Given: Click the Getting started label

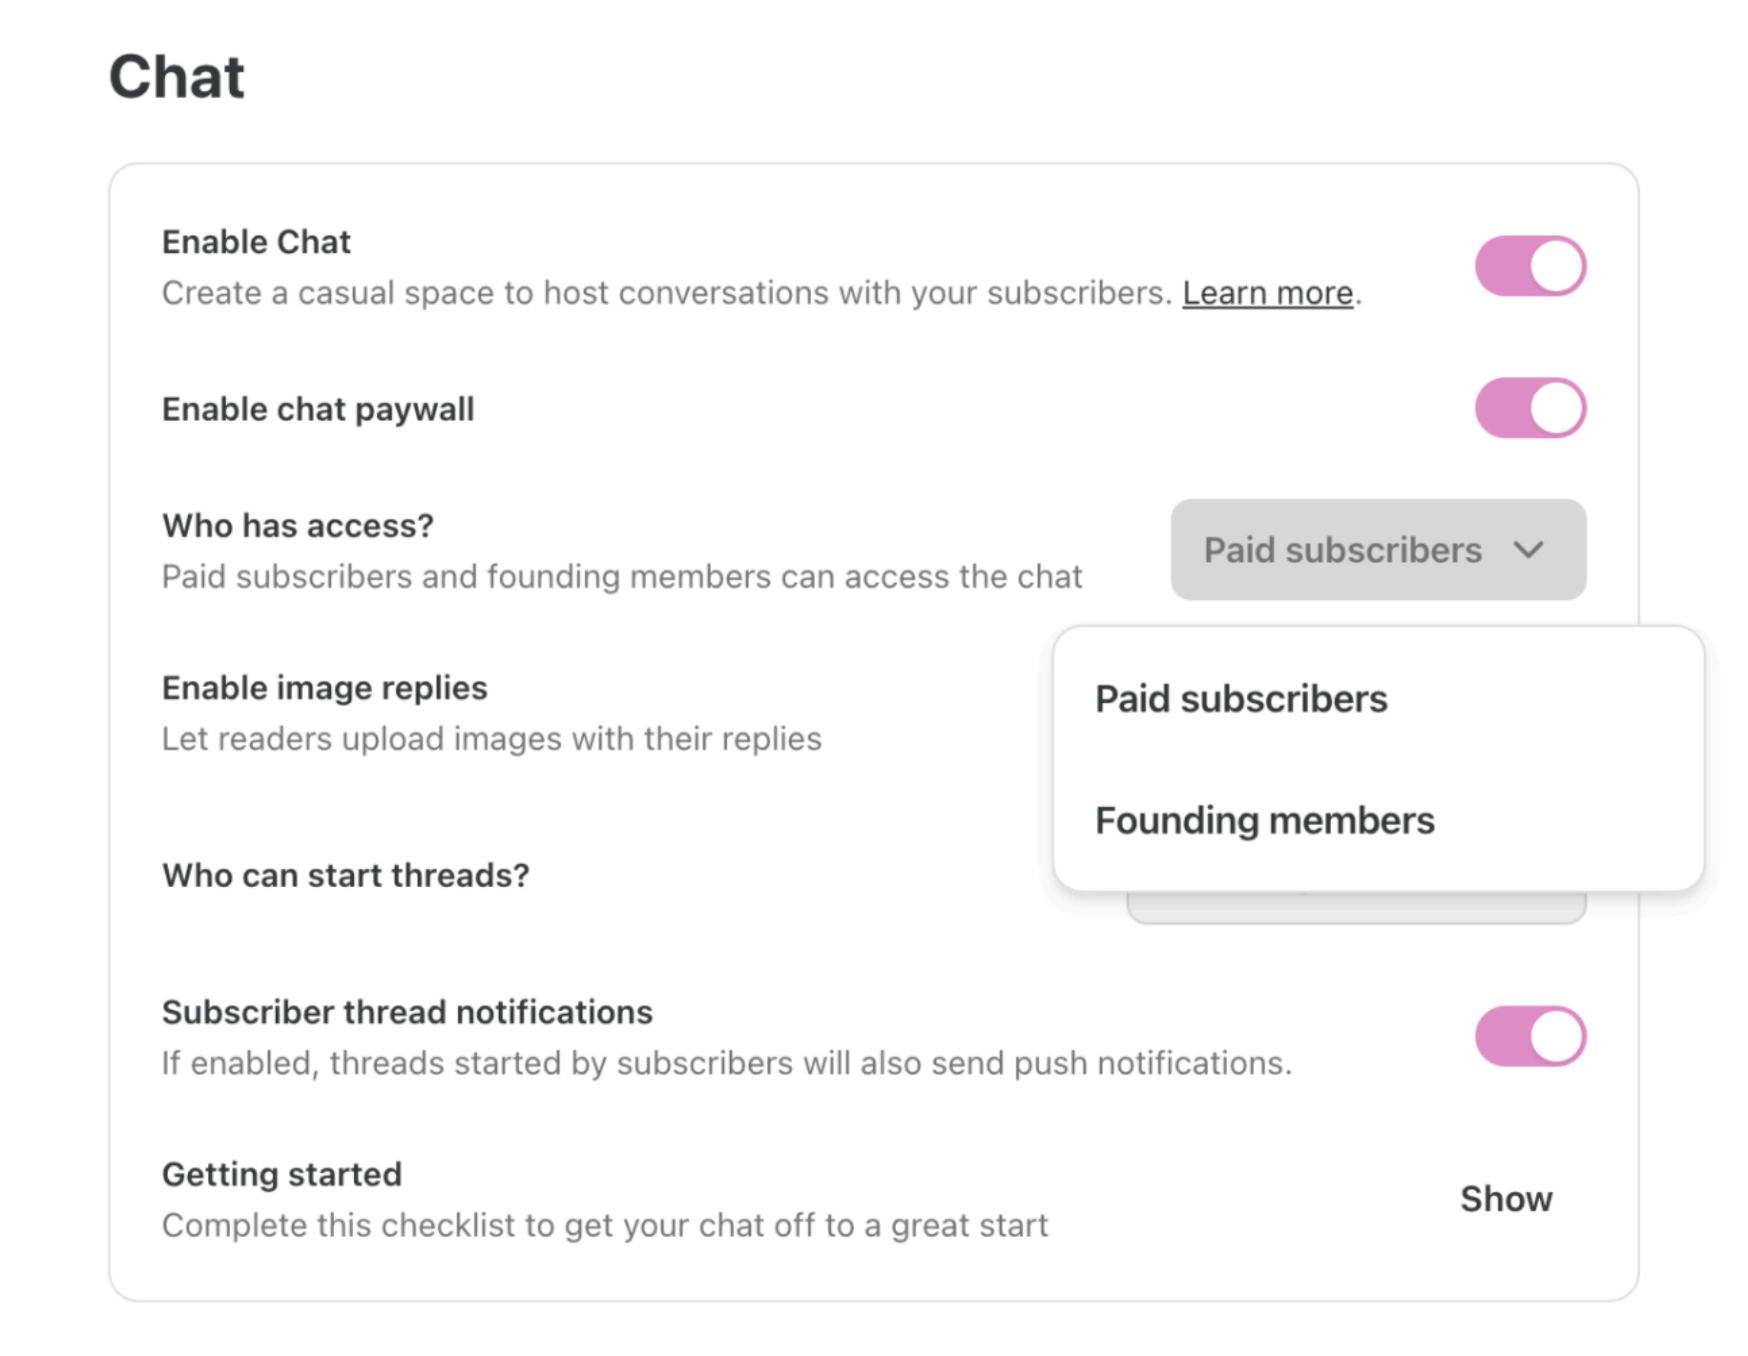Looking at the screenshot, I should pyautogui.click(x=282, y=1174).
